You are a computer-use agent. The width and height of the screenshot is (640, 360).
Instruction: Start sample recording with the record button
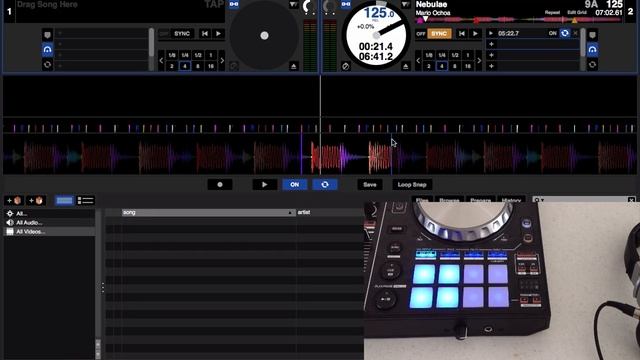(x=220, y=184)
